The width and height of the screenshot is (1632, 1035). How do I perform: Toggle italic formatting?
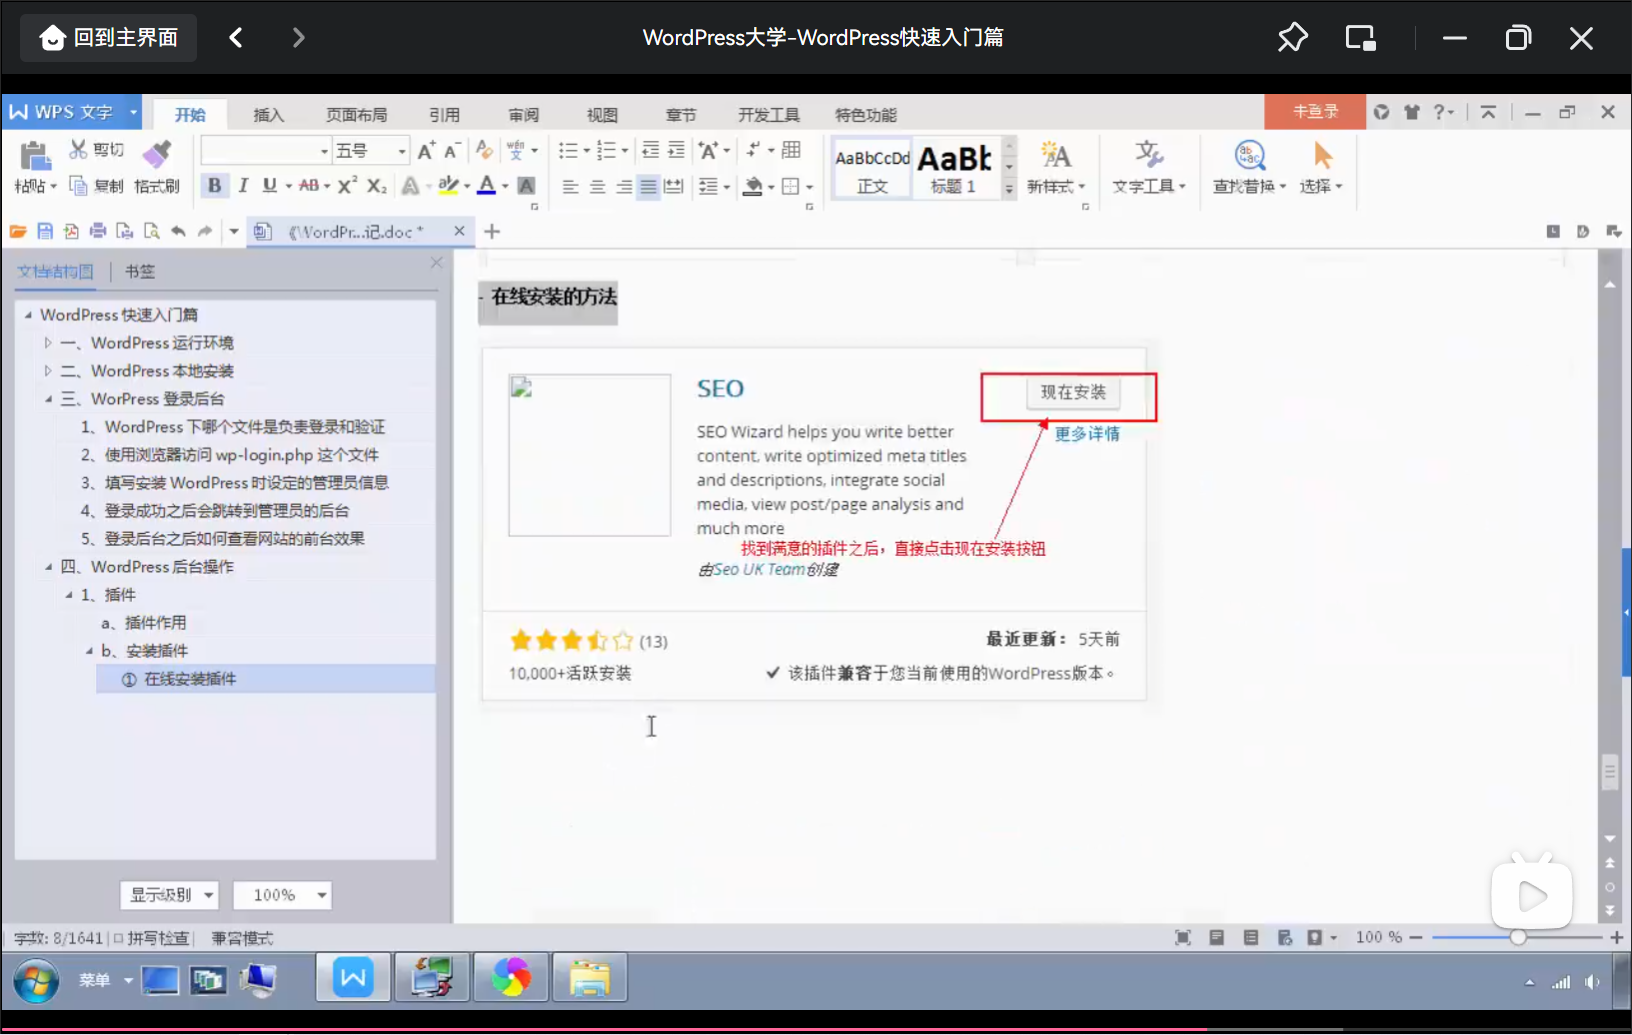pyautogui.click(x=242, y=186)
